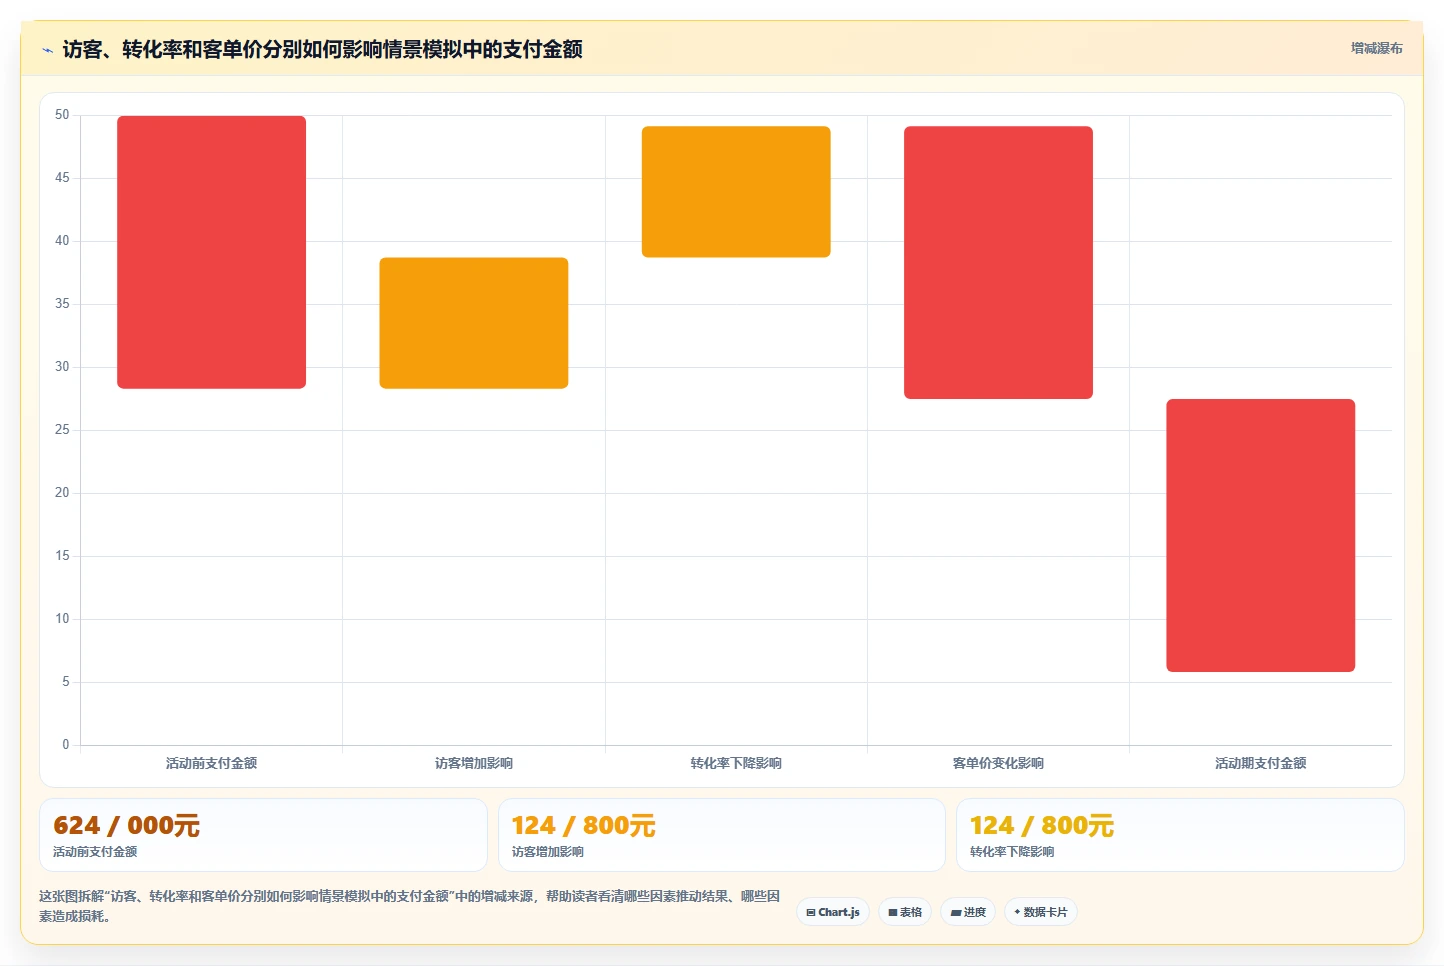The height and width of the screenshot is (966, 1444).
Task: Click the y-axis value 25
Action: click(x=62, y=430)
